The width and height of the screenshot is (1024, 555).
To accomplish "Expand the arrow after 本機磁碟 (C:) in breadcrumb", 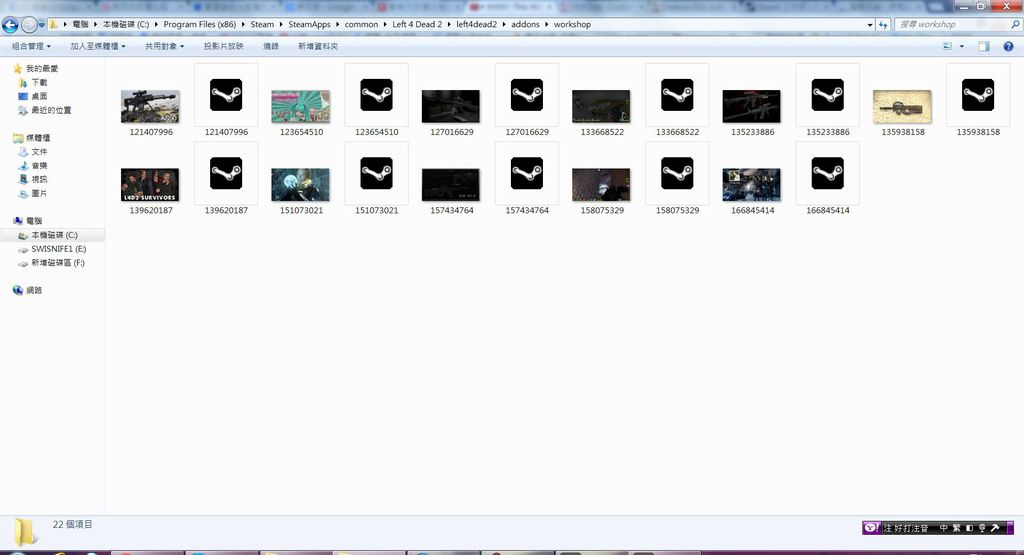I will click(156, 24).
